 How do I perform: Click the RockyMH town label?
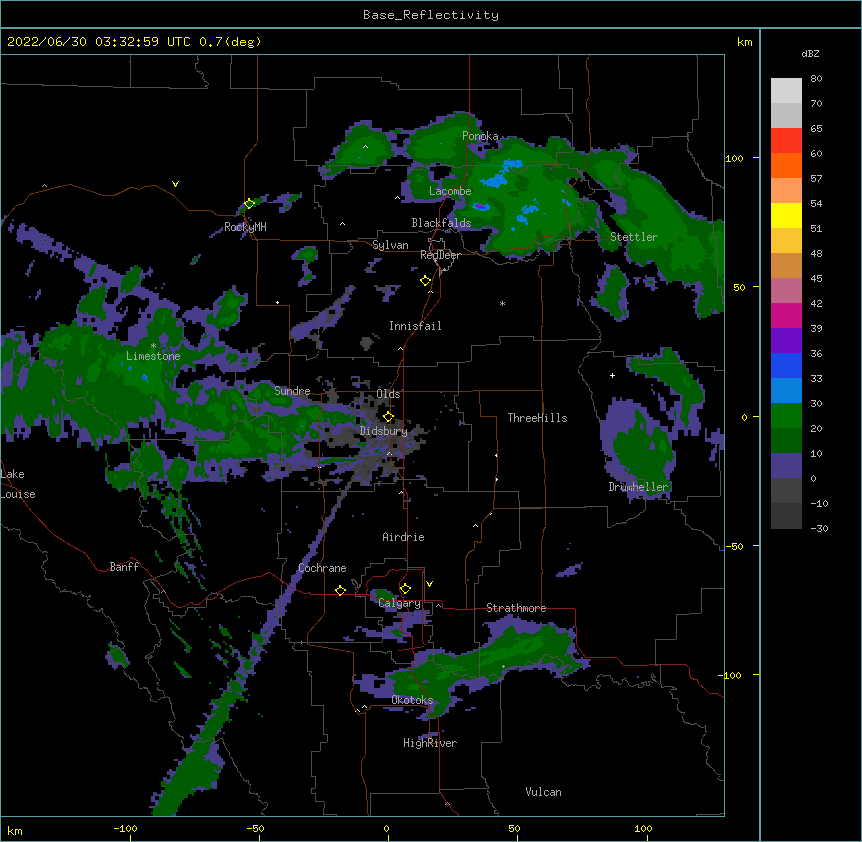tap(245, 227)
